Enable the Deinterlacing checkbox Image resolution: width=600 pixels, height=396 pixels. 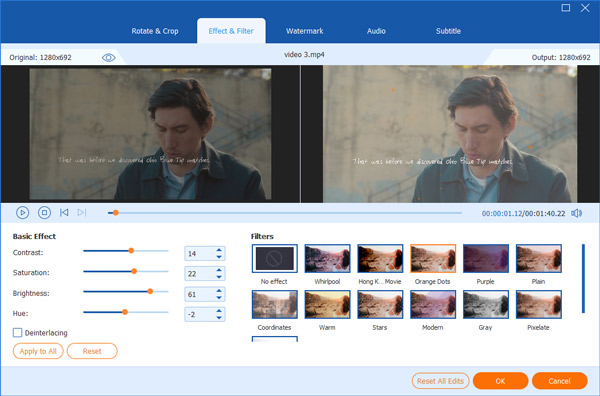click(17, 332)
